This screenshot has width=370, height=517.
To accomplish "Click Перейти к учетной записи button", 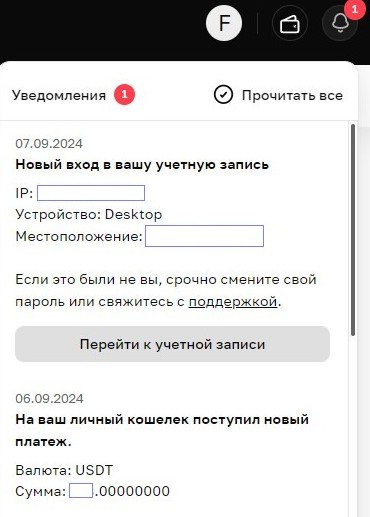I will point(172,344).
